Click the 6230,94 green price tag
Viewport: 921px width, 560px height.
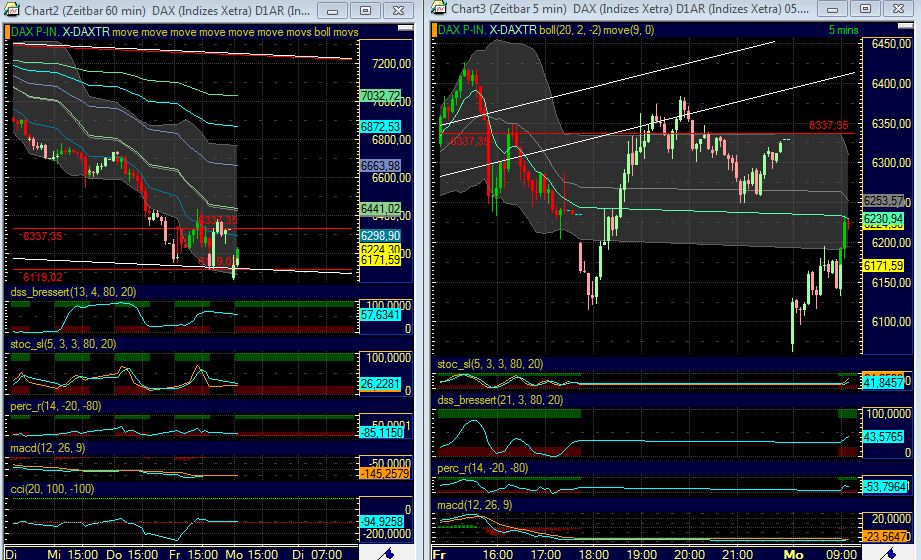pyautogui.click(x=883, y=219)
